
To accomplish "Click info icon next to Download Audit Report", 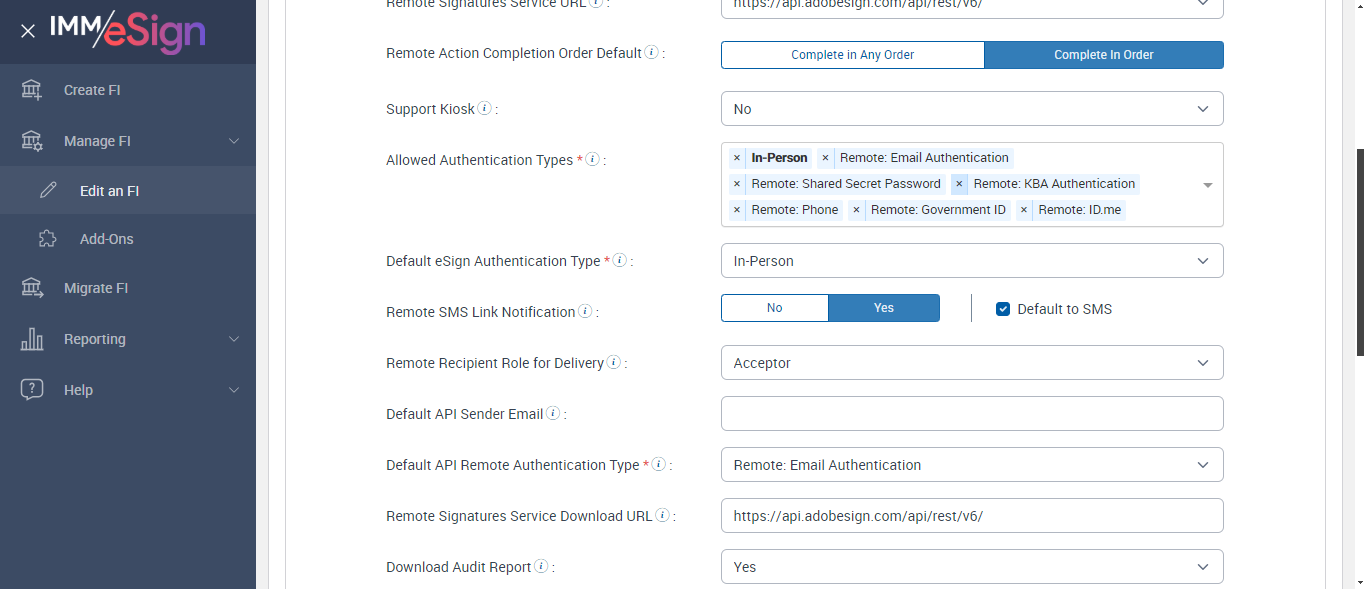I will (x=541, y=566).
